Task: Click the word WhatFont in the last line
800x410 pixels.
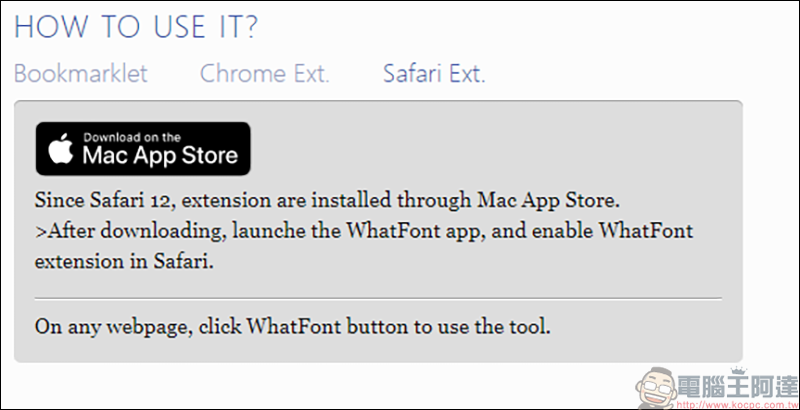Action: coord(293,326)
